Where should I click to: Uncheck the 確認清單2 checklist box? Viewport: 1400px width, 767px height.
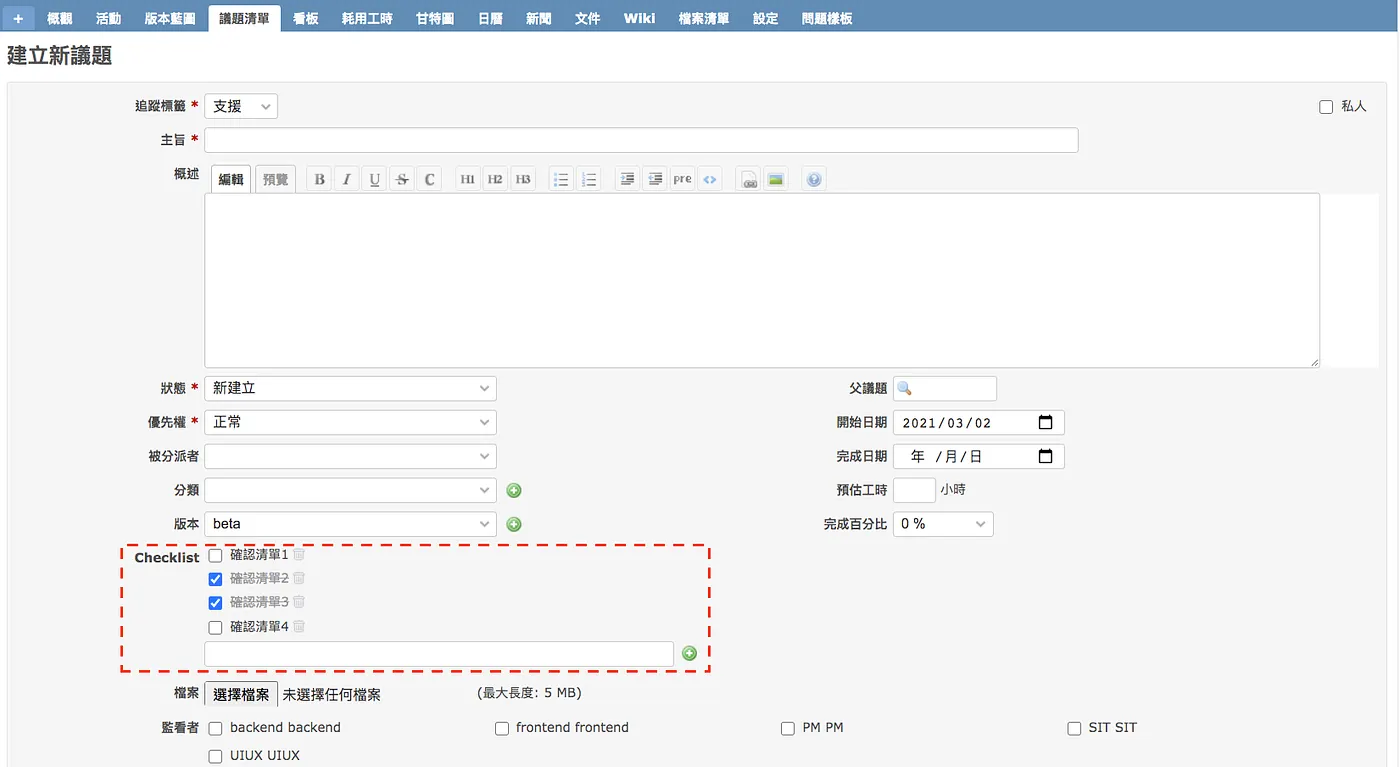tap(215, 579)
